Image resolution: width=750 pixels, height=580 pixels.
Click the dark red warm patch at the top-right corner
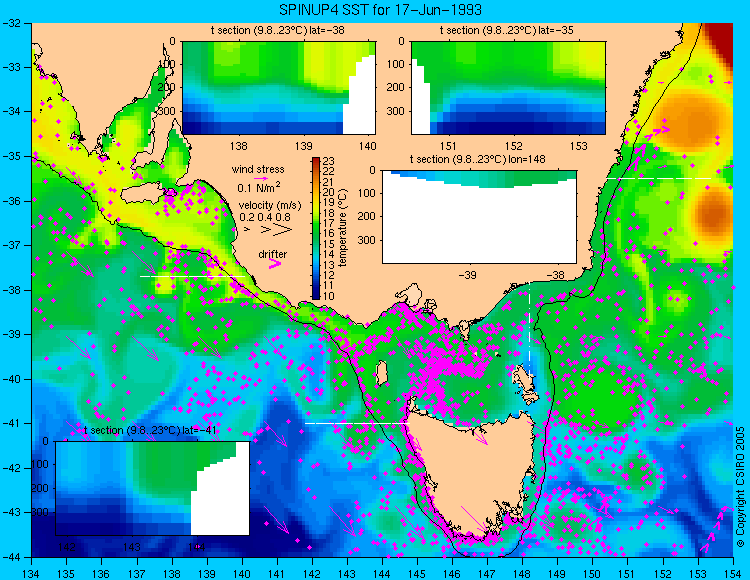[x=720, y=41]
